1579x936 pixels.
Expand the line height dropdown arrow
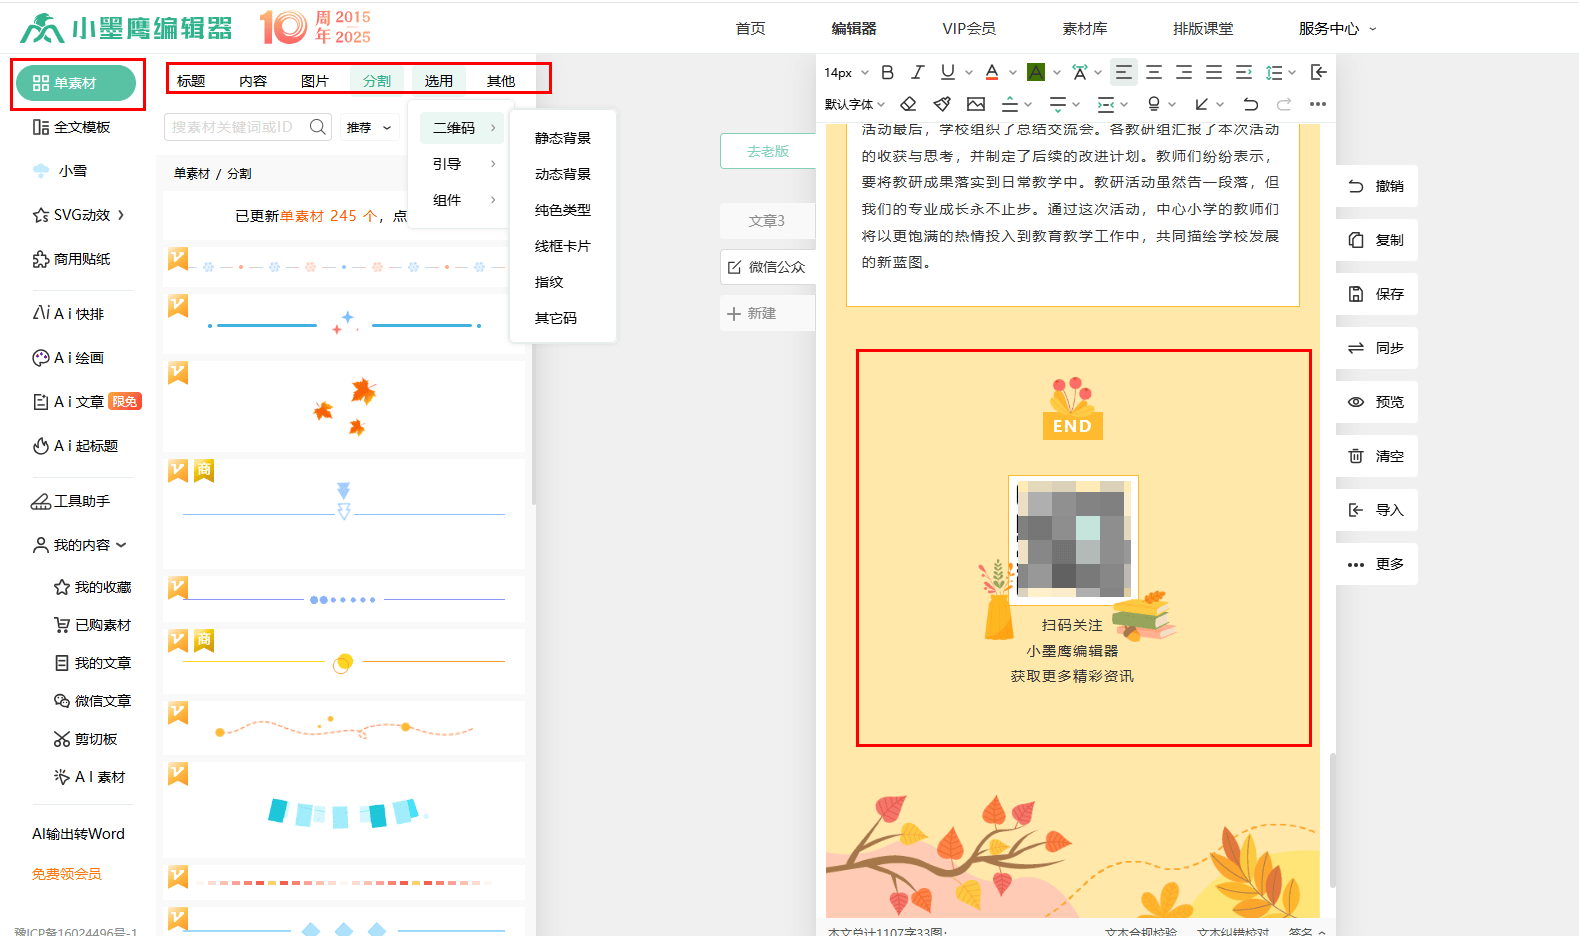1292,73
